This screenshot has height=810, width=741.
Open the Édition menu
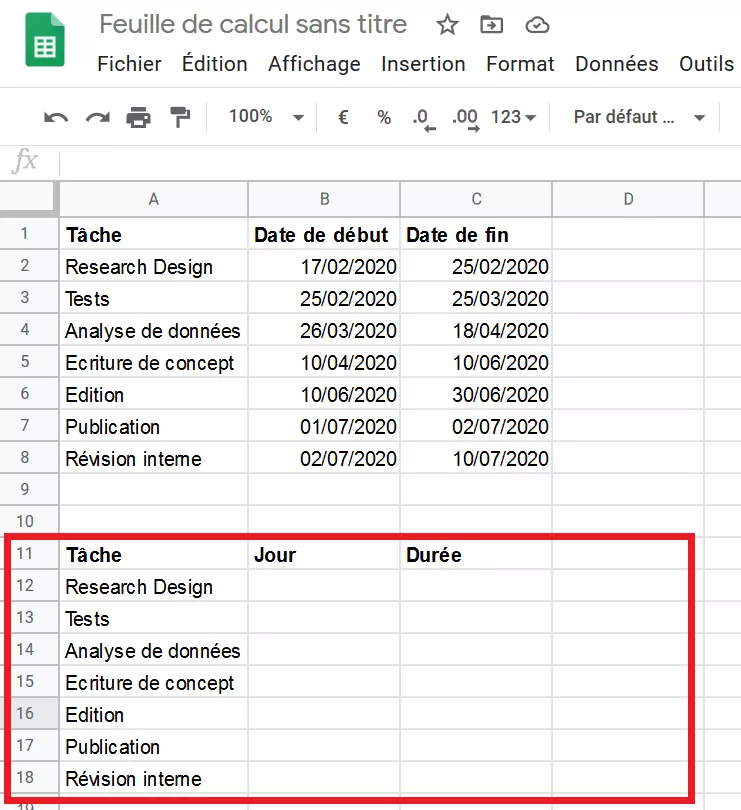(x=214, y=63)
